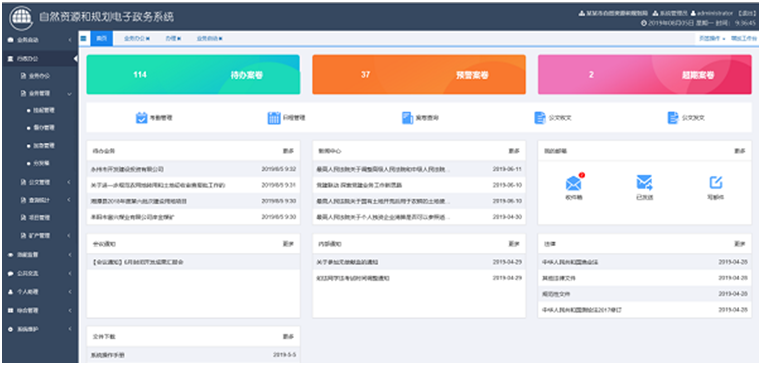Open the 案卷查询 case query icon
This screenshot has height=365, width=761.
407,118
